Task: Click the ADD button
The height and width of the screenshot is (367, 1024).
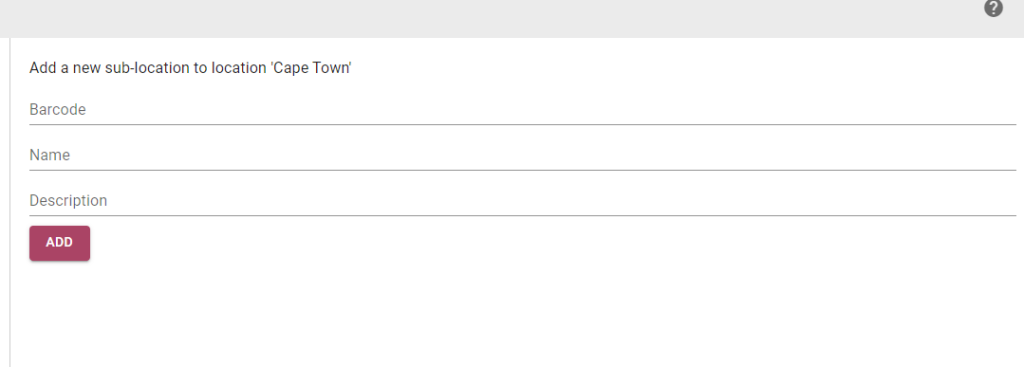Action: [59, 243]
